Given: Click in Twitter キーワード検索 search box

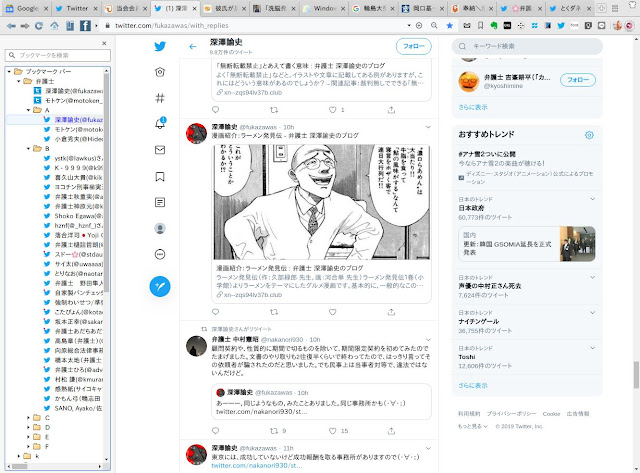Looking at the screenshot, I should pos(527,47).
